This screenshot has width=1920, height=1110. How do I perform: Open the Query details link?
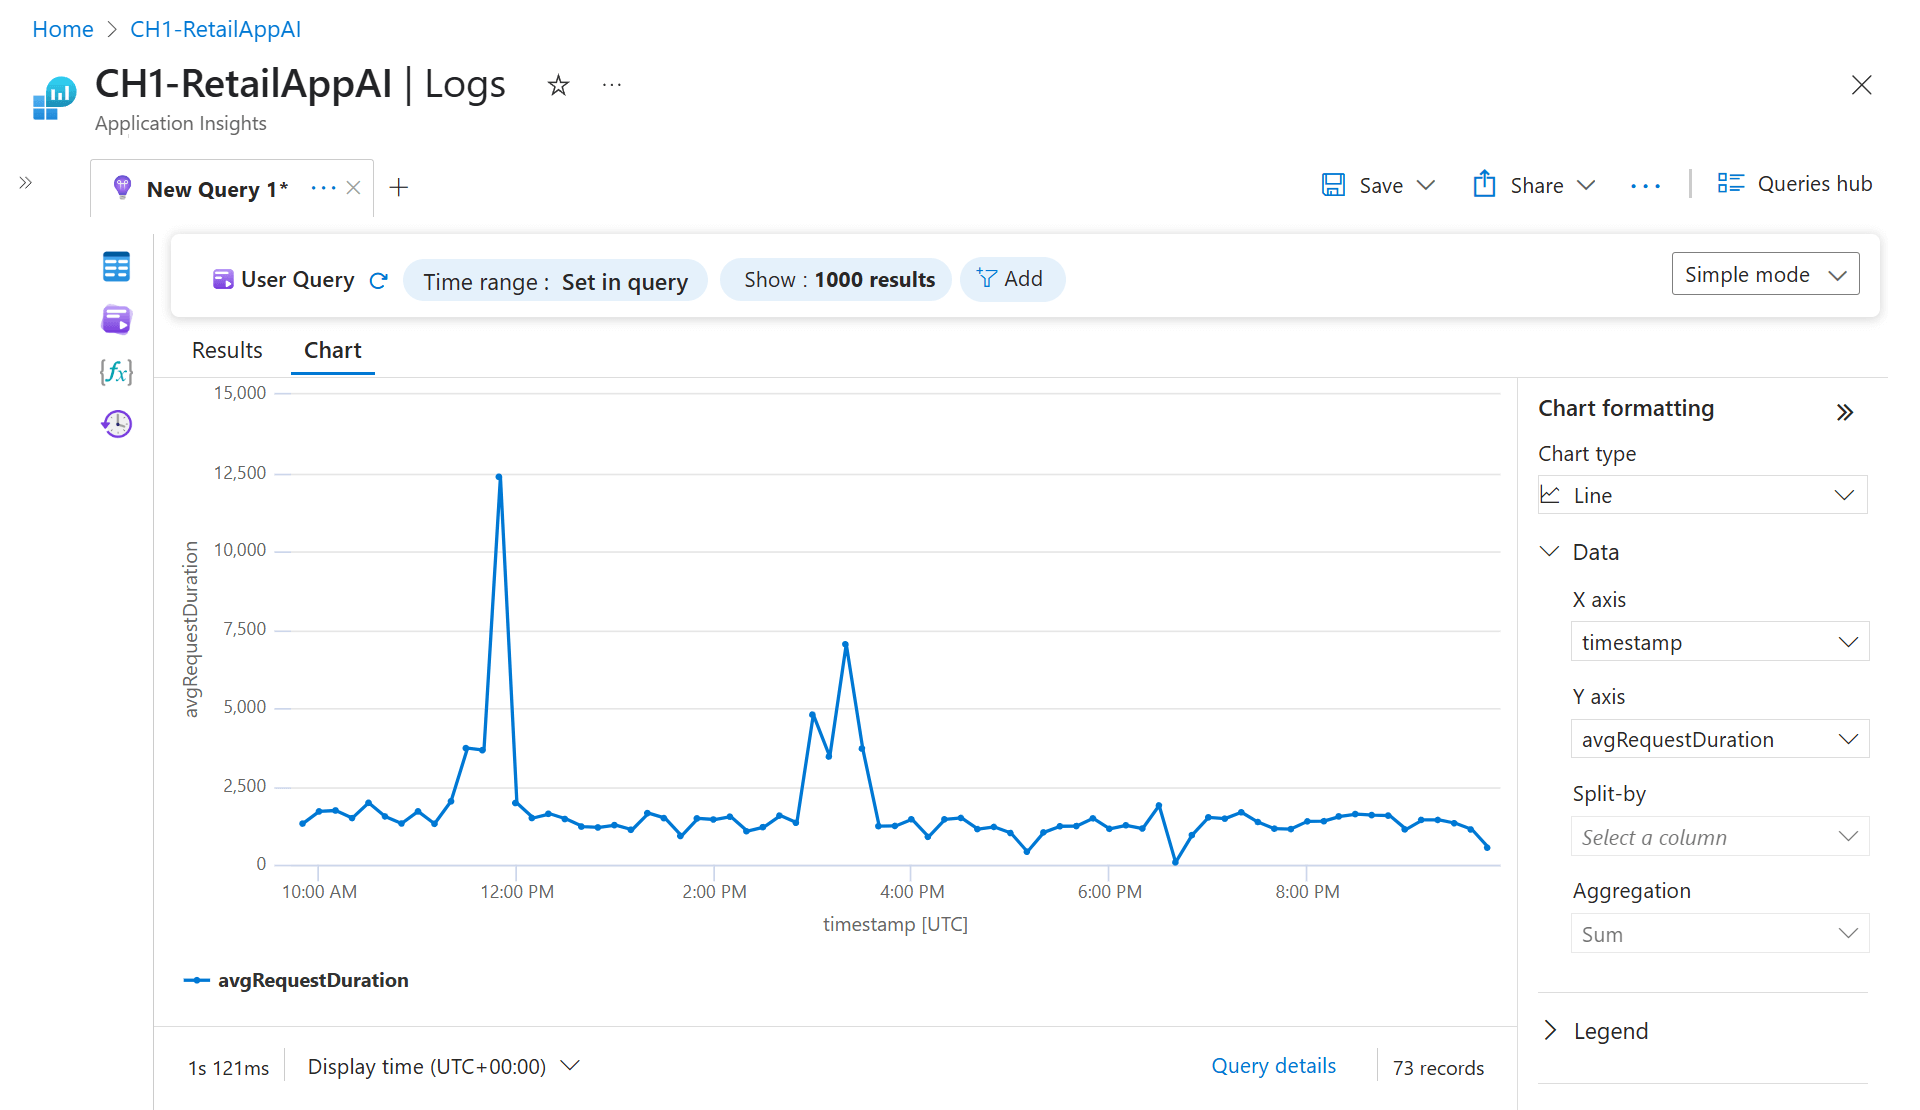(x=1273, y=1066)
